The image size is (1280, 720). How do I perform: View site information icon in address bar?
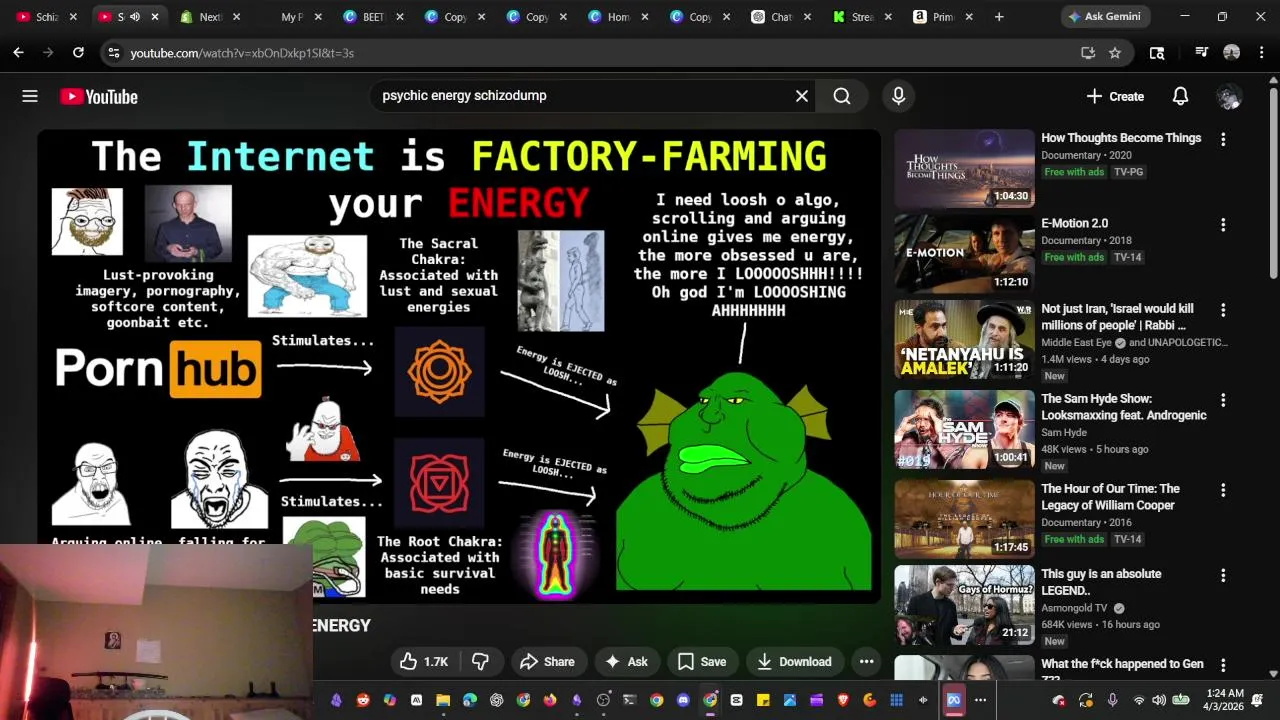click(113, 53)
